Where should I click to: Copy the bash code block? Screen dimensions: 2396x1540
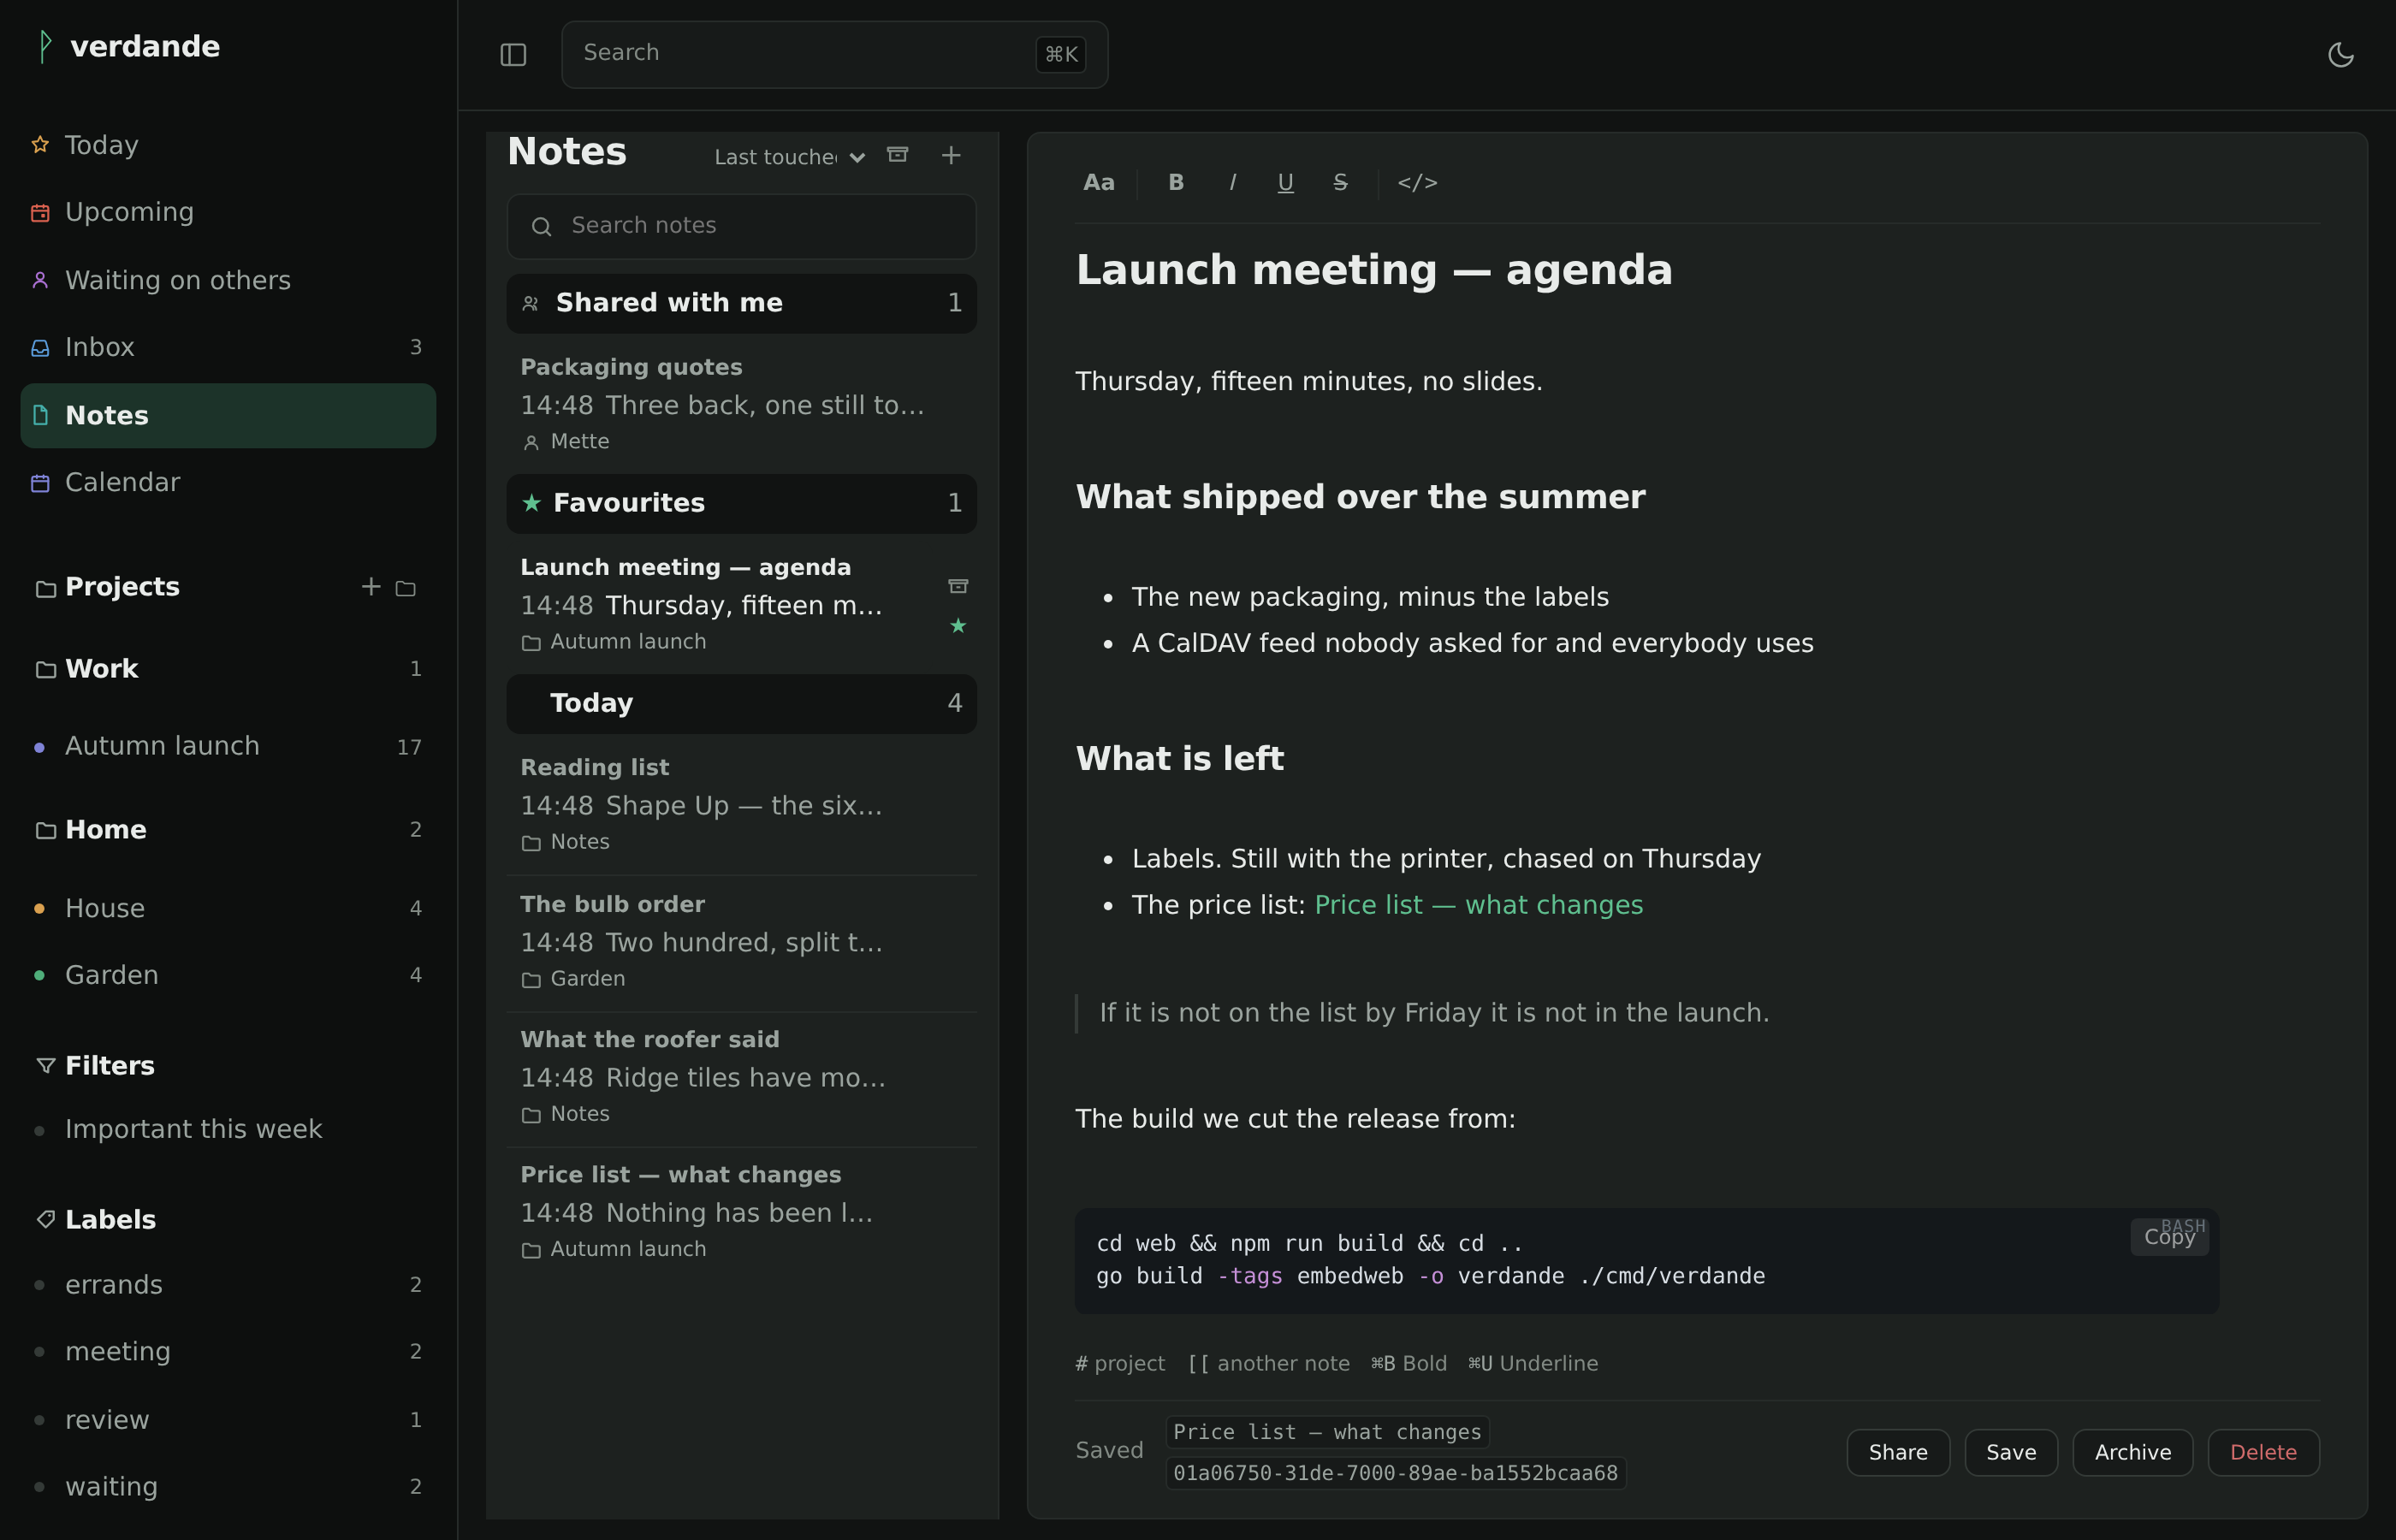pyautogui.click(x=2169, y=1237)
